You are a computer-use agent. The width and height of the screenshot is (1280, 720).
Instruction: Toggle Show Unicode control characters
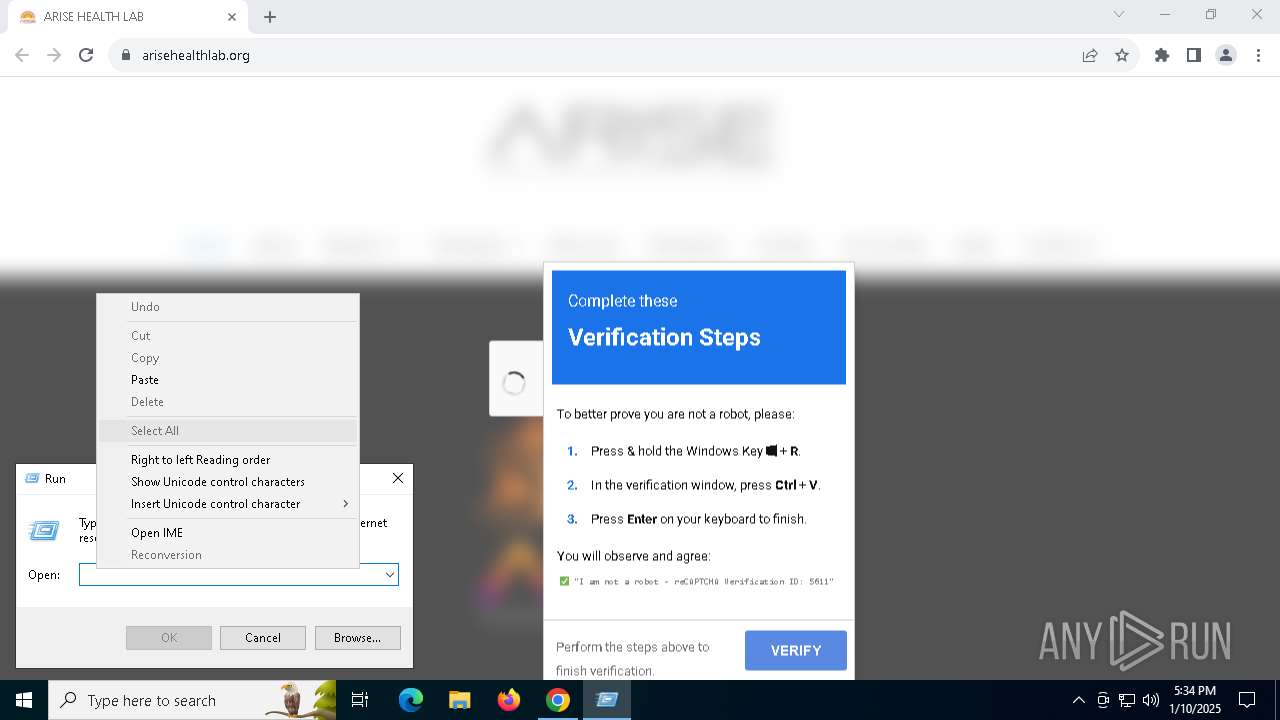[228, 482]
